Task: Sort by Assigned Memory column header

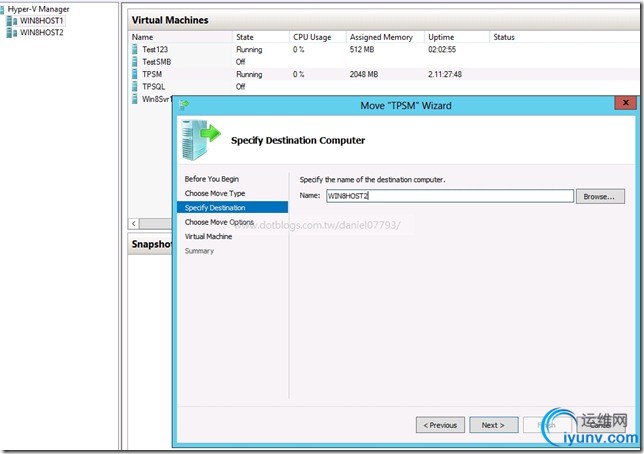Action: [x=385, y=37]
